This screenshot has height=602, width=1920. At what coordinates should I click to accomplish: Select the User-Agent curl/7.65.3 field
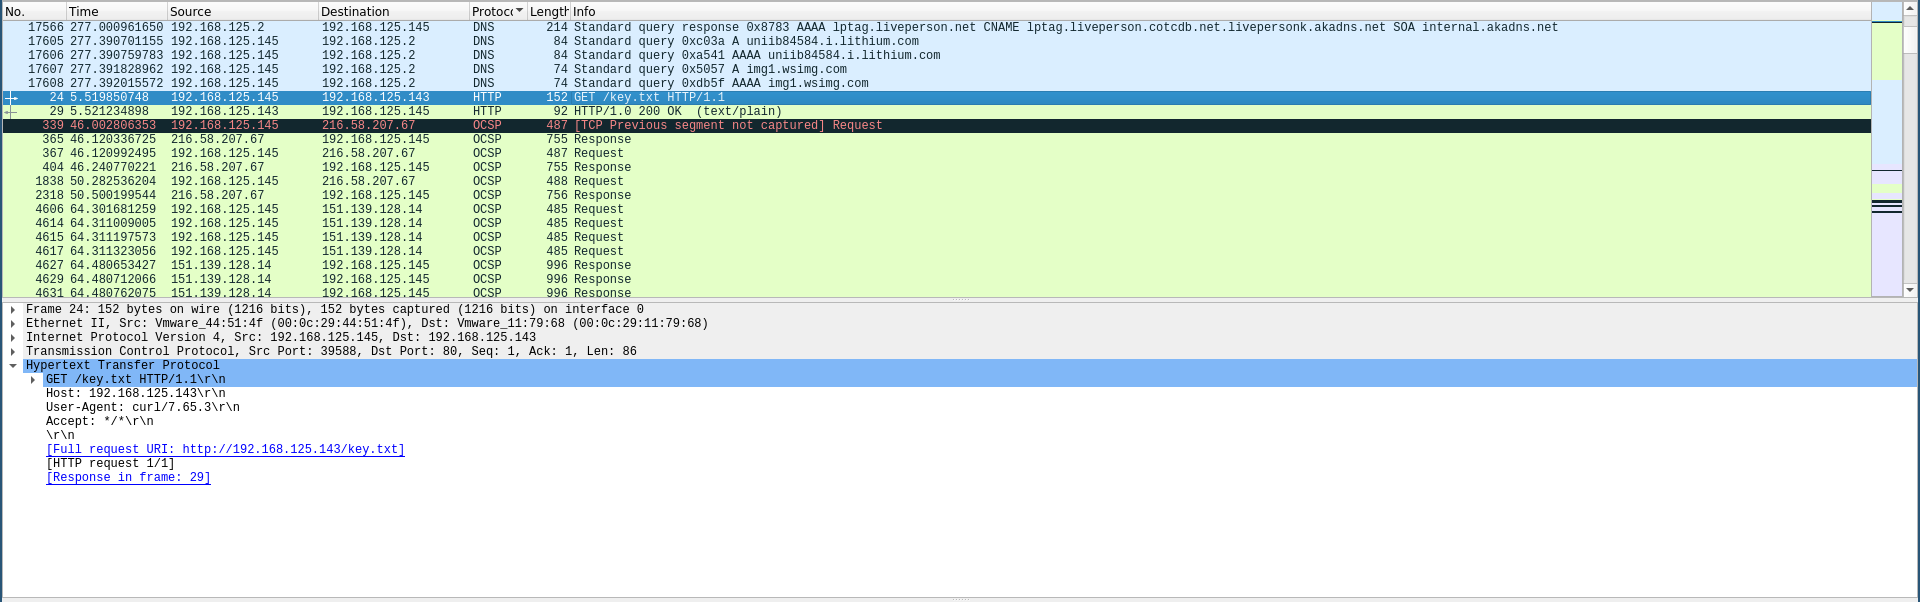coord(142,408)
